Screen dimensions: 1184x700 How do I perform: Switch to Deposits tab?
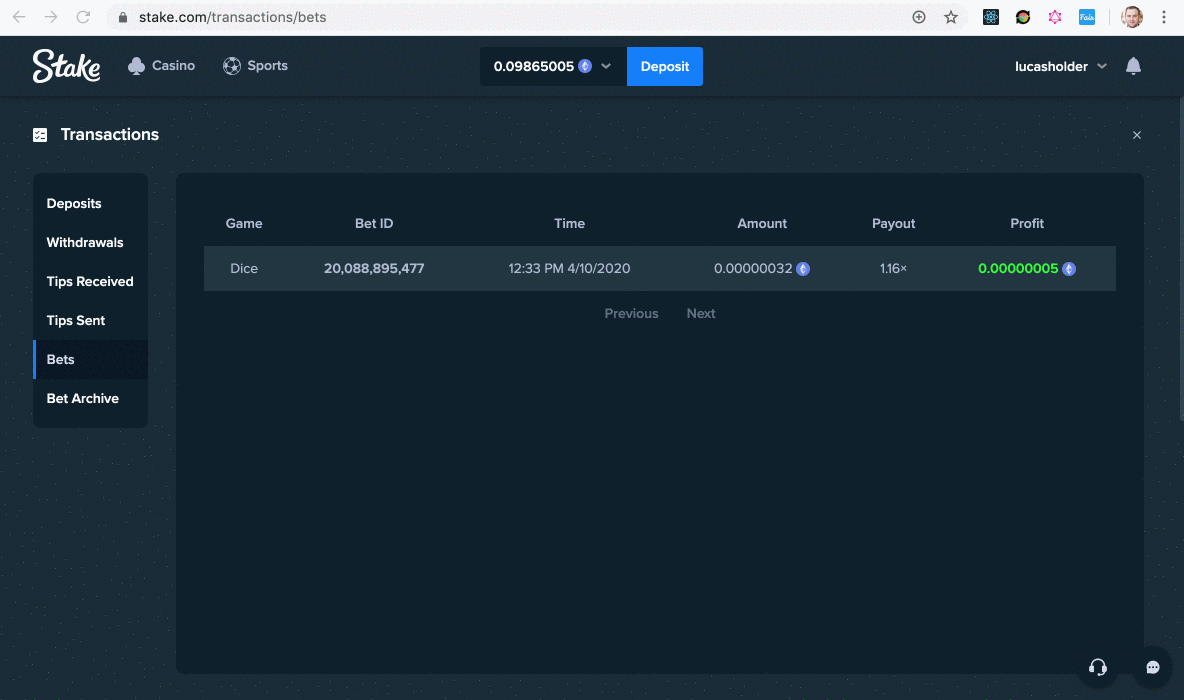[x=91, y=203]
